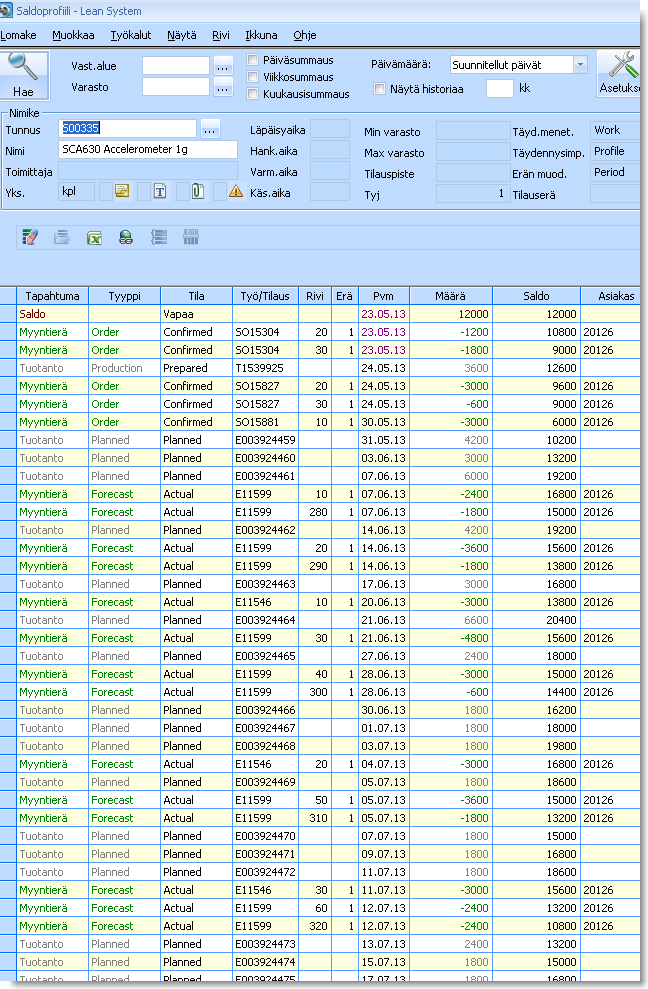The image size is (648, 989).
Task: Sort by Tila column header
Action: 196,296
